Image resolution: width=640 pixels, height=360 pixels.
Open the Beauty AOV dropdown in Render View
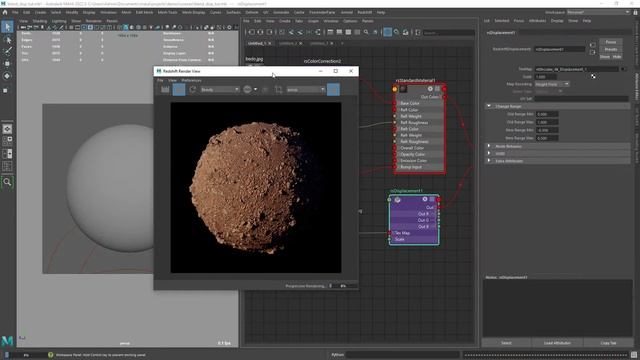coord(220,89)
